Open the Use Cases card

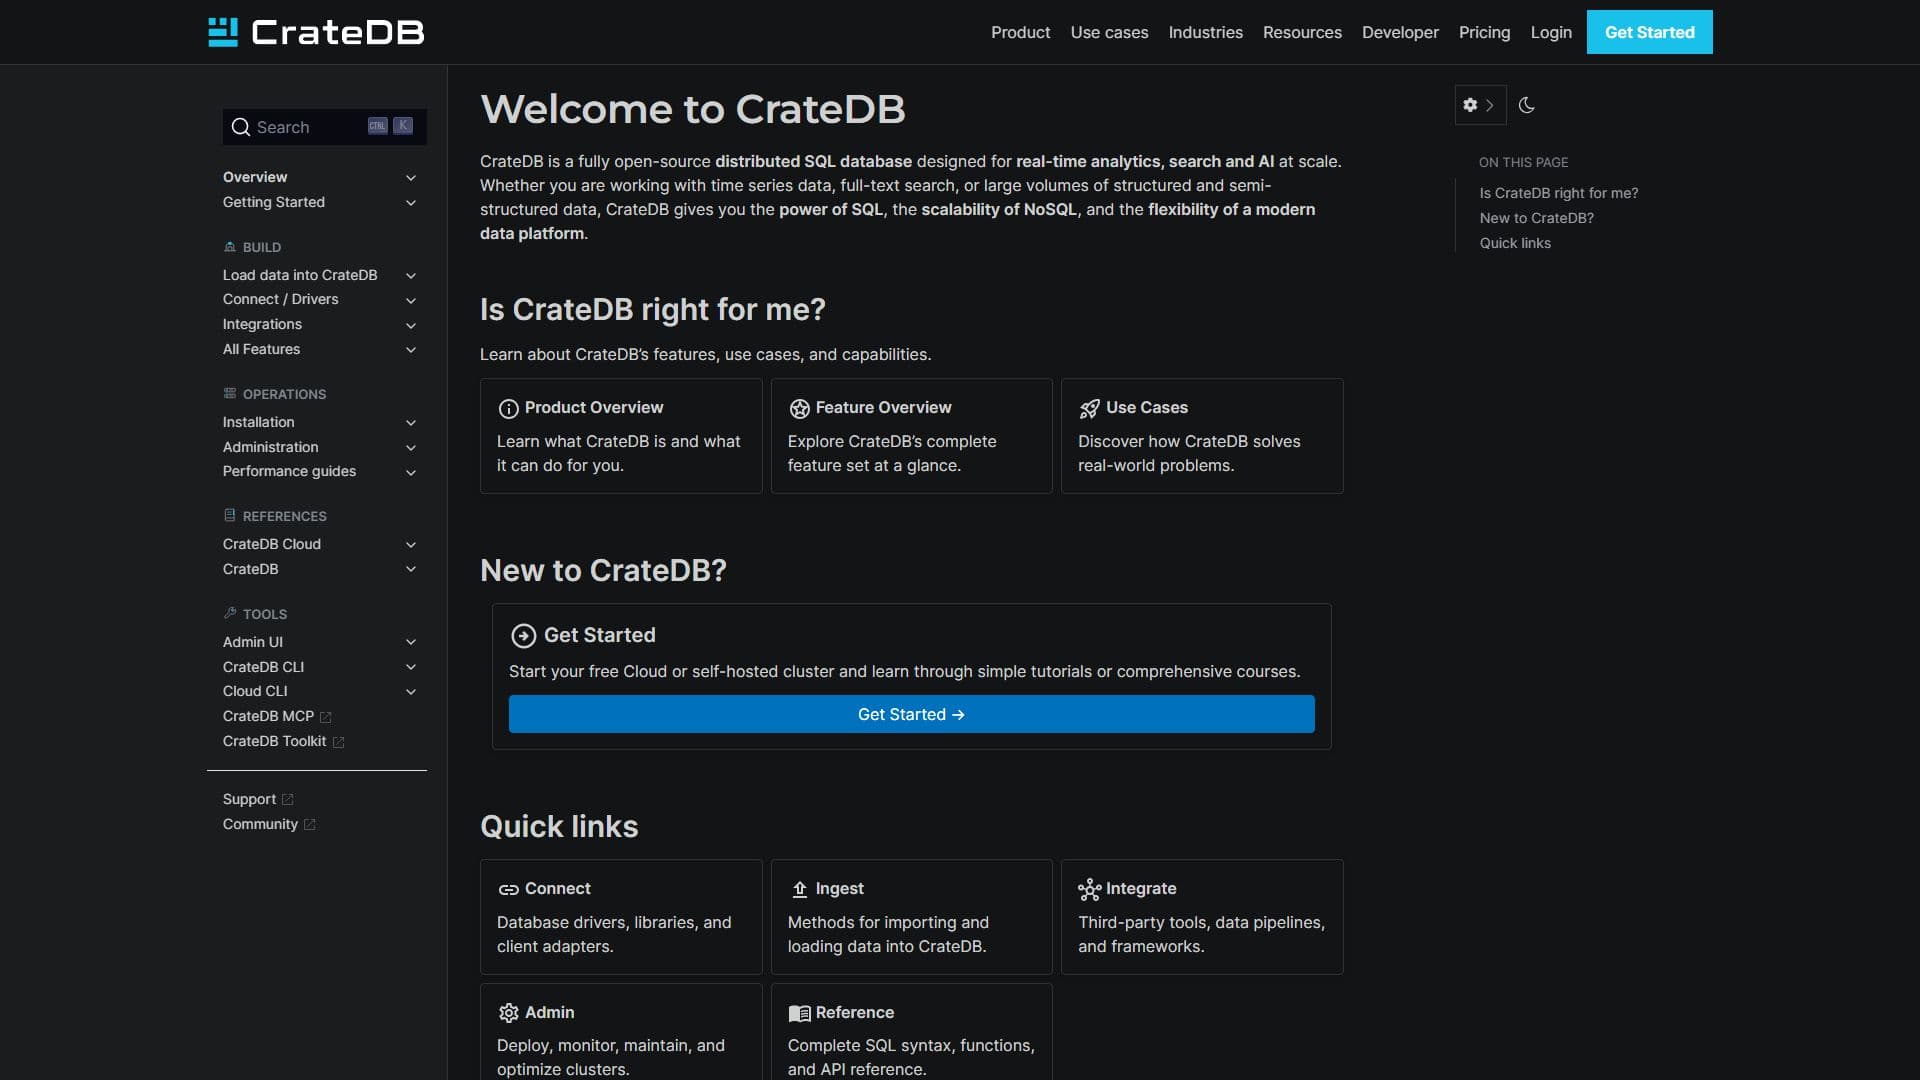(1201, 436)
